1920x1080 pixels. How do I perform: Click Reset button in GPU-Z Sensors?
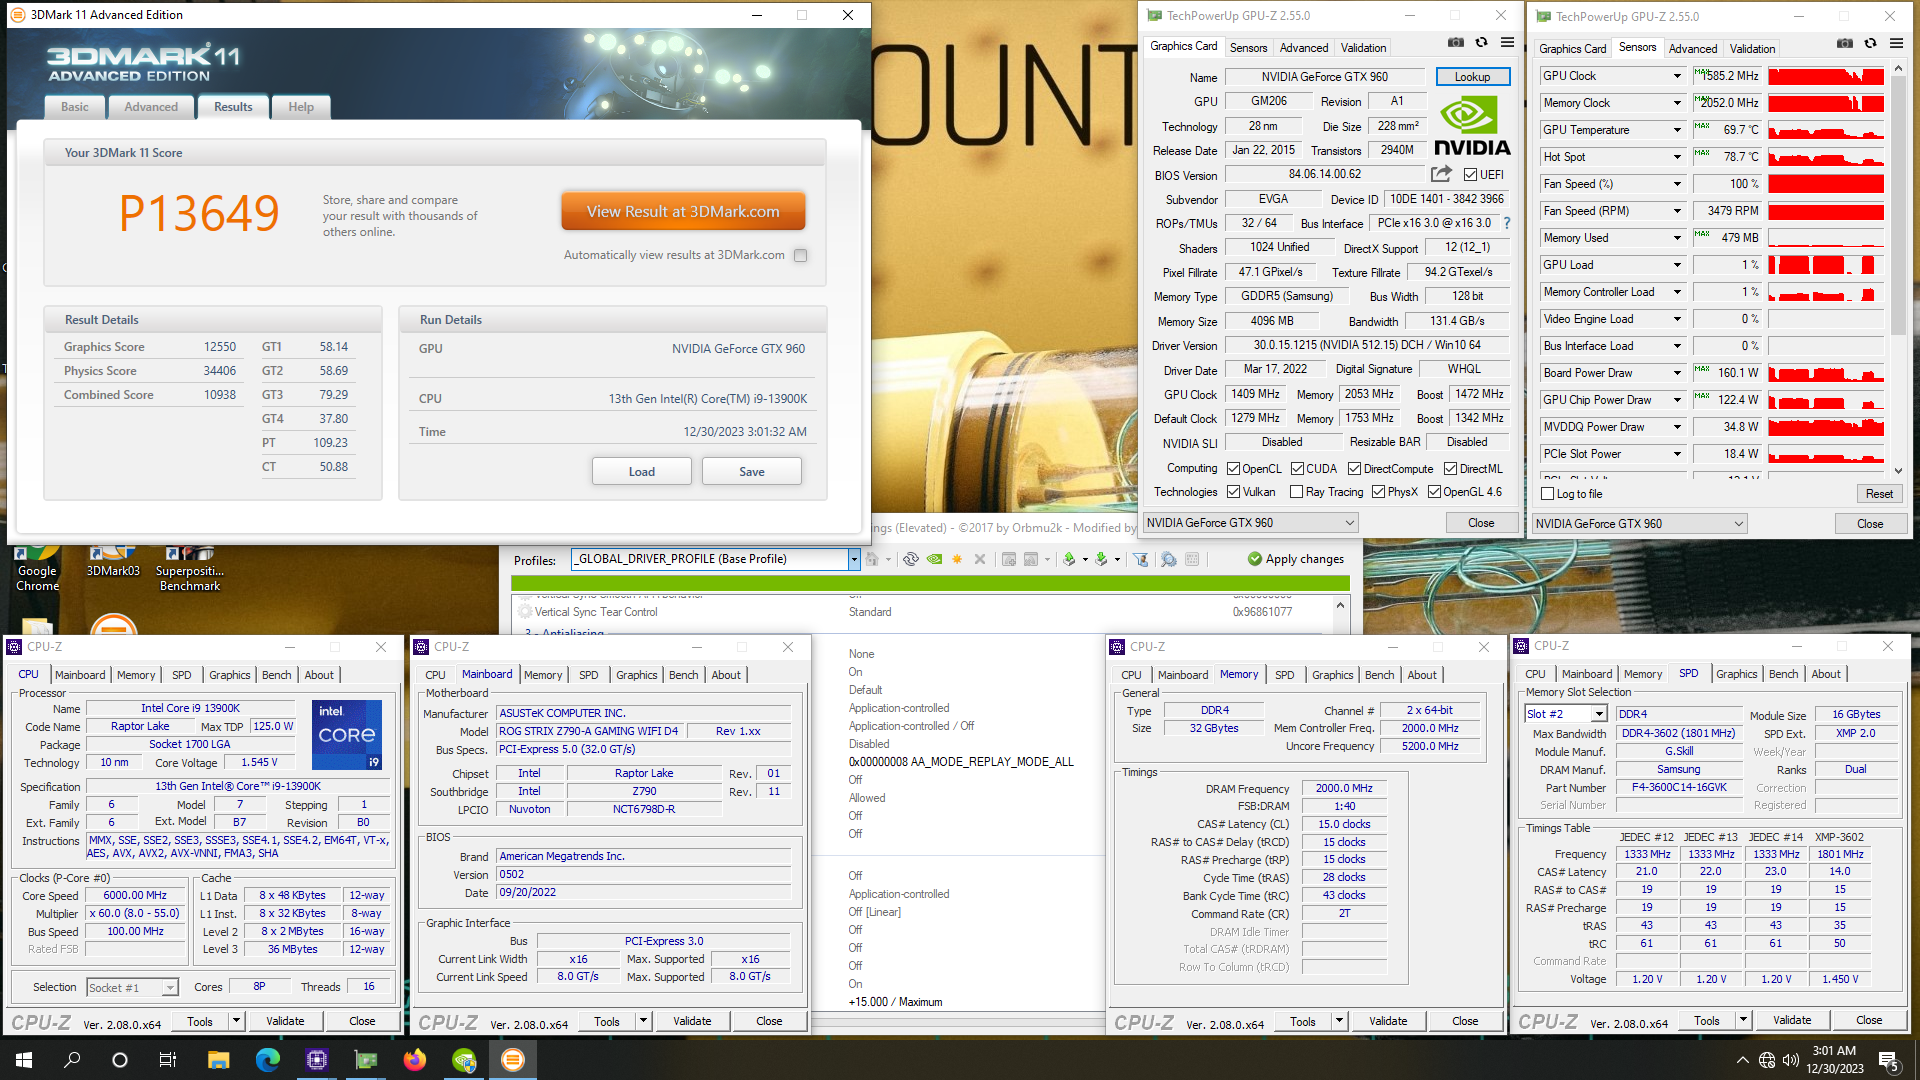1879,494
